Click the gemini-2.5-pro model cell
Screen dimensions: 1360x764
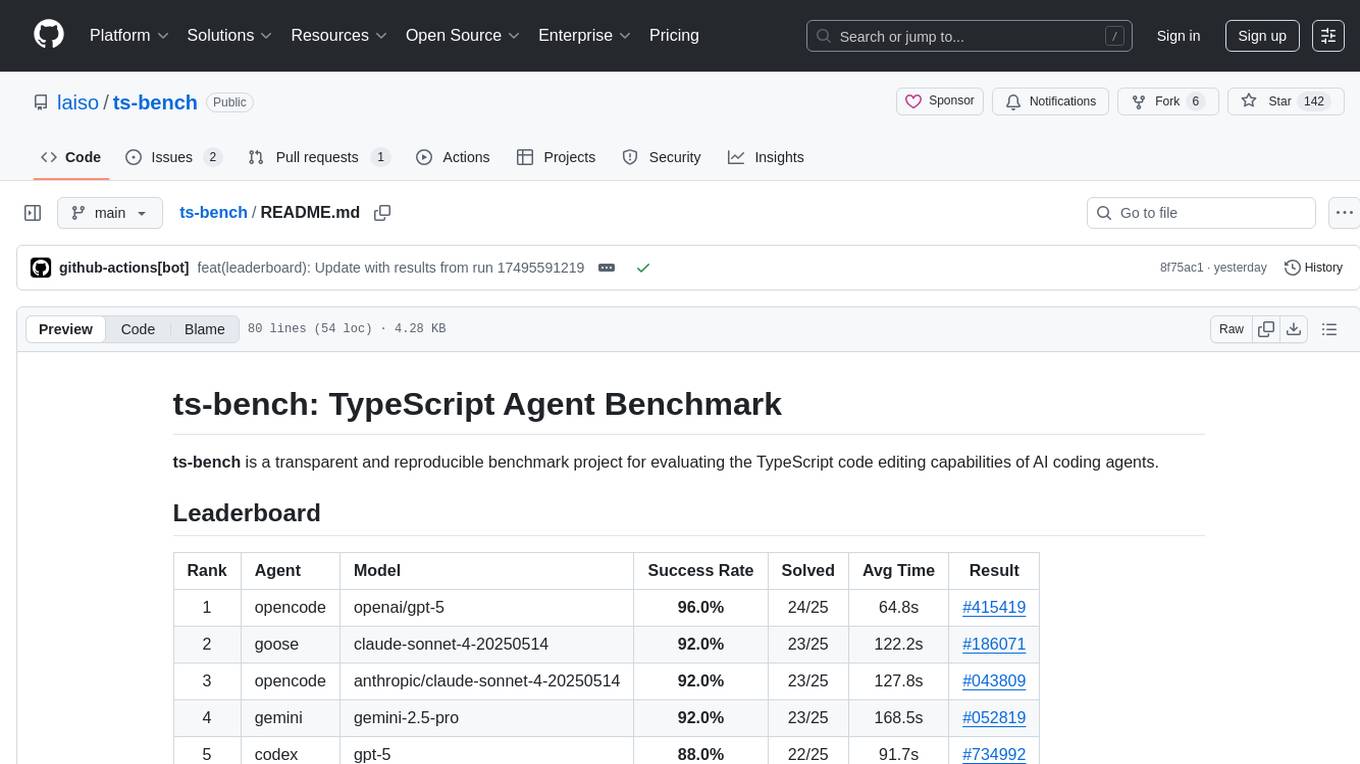click(487, 717)
